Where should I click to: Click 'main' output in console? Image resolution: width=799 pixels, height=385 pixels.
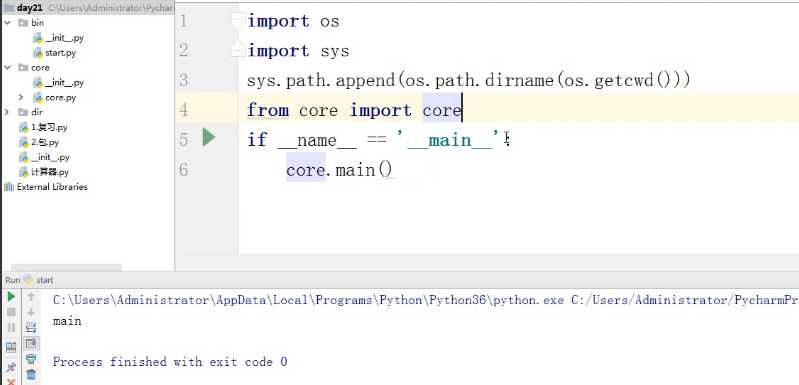tap(67, 321)
